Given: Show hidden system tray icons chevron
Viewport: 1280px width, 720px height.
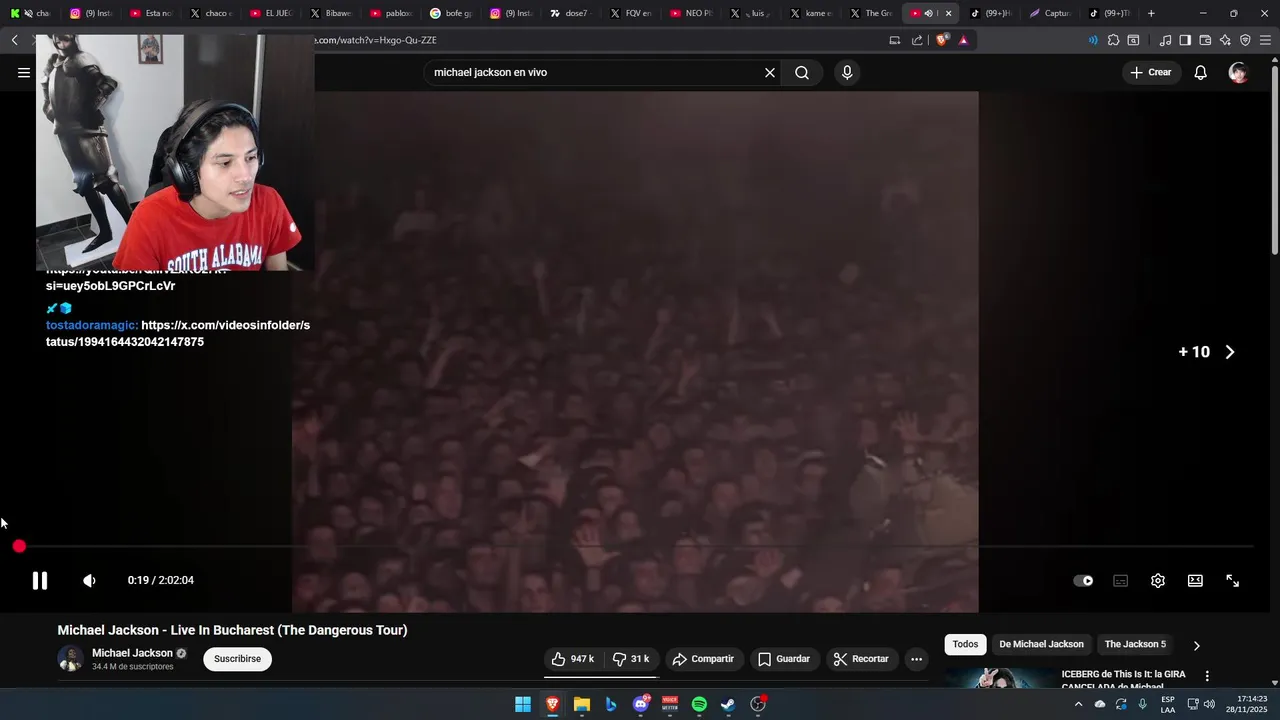Looking at the screenshot, I should click(x=1078, y=704).
